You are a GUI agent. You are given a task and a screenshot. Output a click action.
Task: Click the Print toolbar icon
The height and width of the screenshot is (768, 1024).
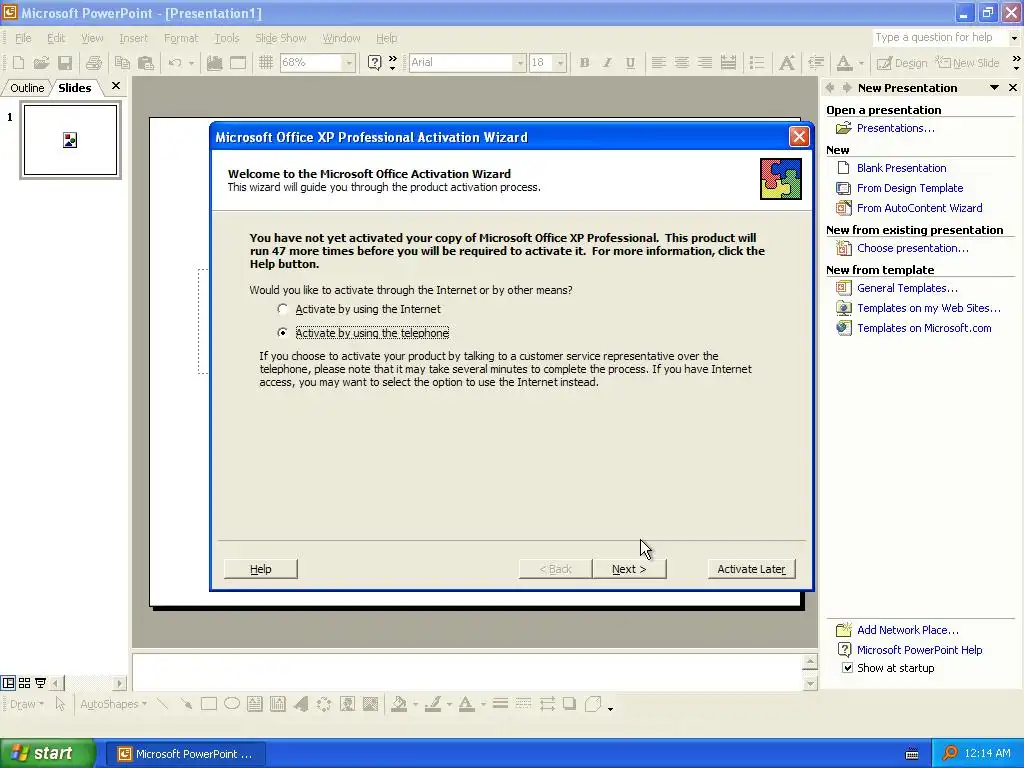pyautogui.click(x=93, y=63)
